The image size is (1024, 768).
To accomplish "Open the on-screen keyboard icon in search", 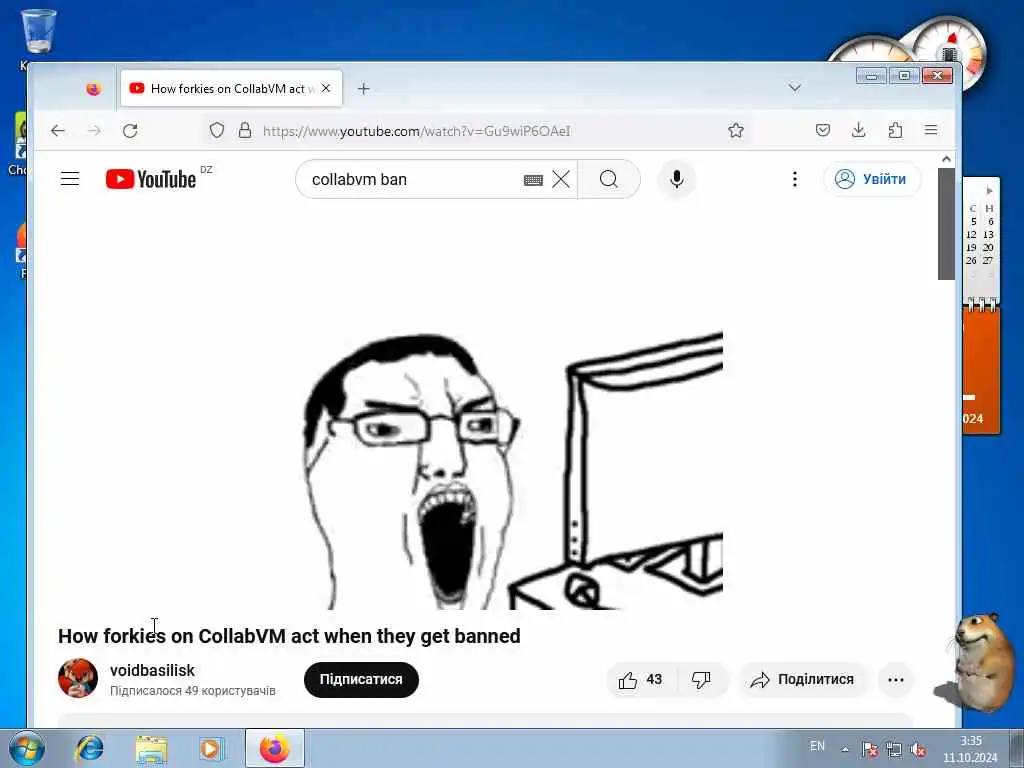I will 534,180.
